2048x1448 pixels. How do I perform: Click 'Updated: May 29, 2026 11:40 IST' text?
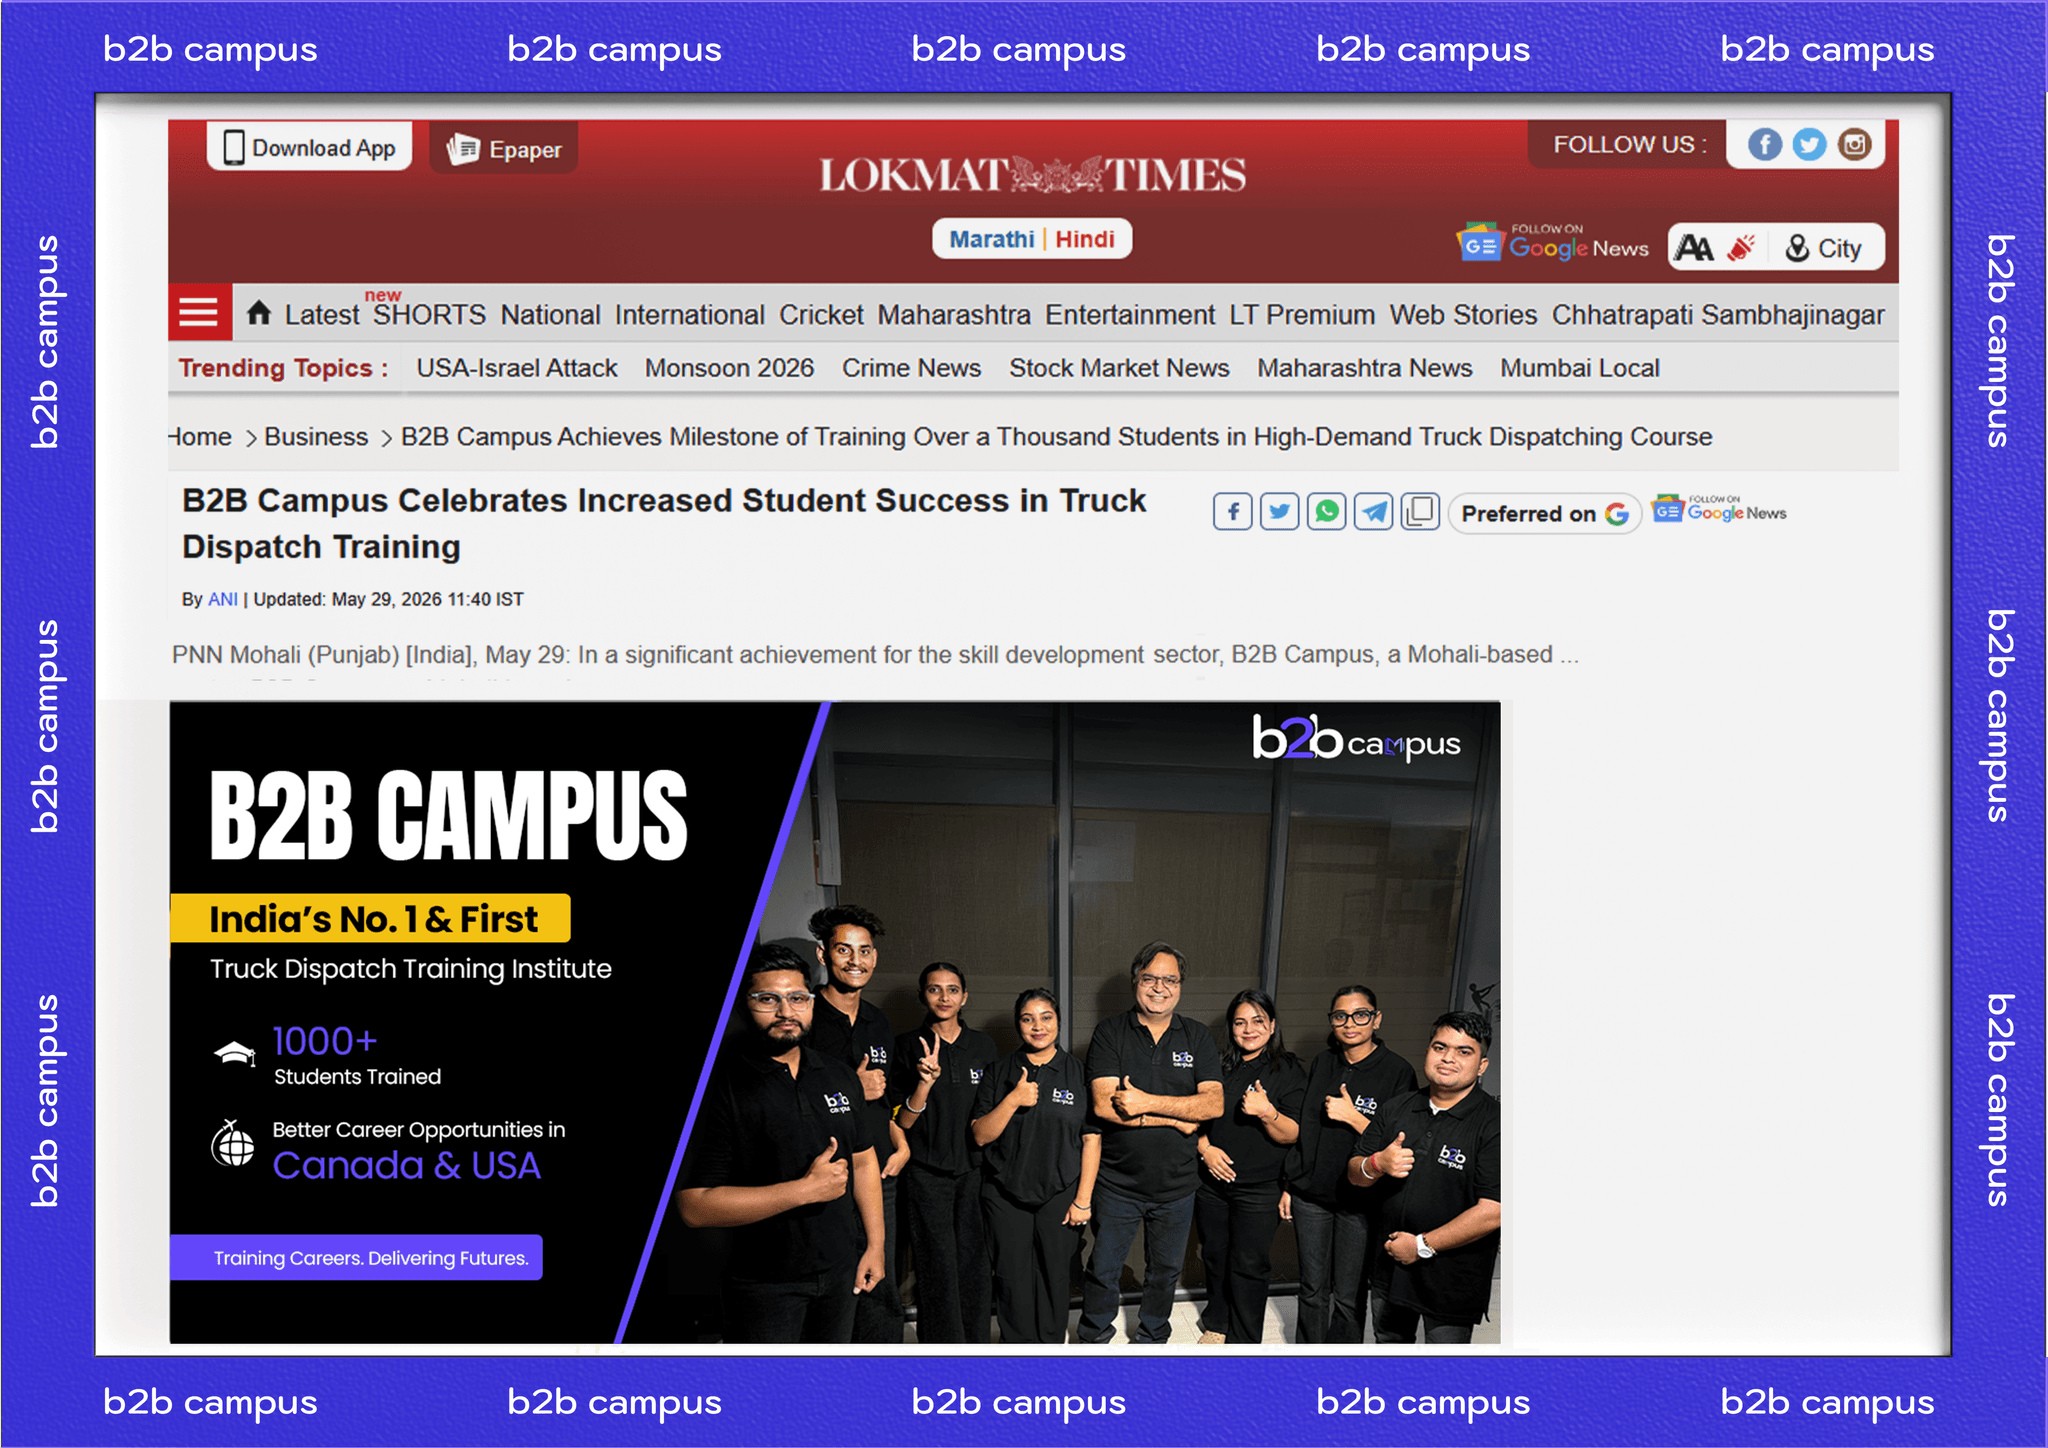point(388,599)
